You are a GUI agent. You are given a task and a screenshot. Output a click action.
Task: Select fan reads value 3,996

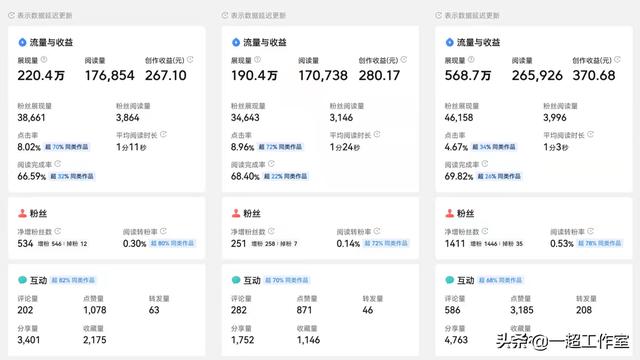pyautogui.click(x=555, y=118)
